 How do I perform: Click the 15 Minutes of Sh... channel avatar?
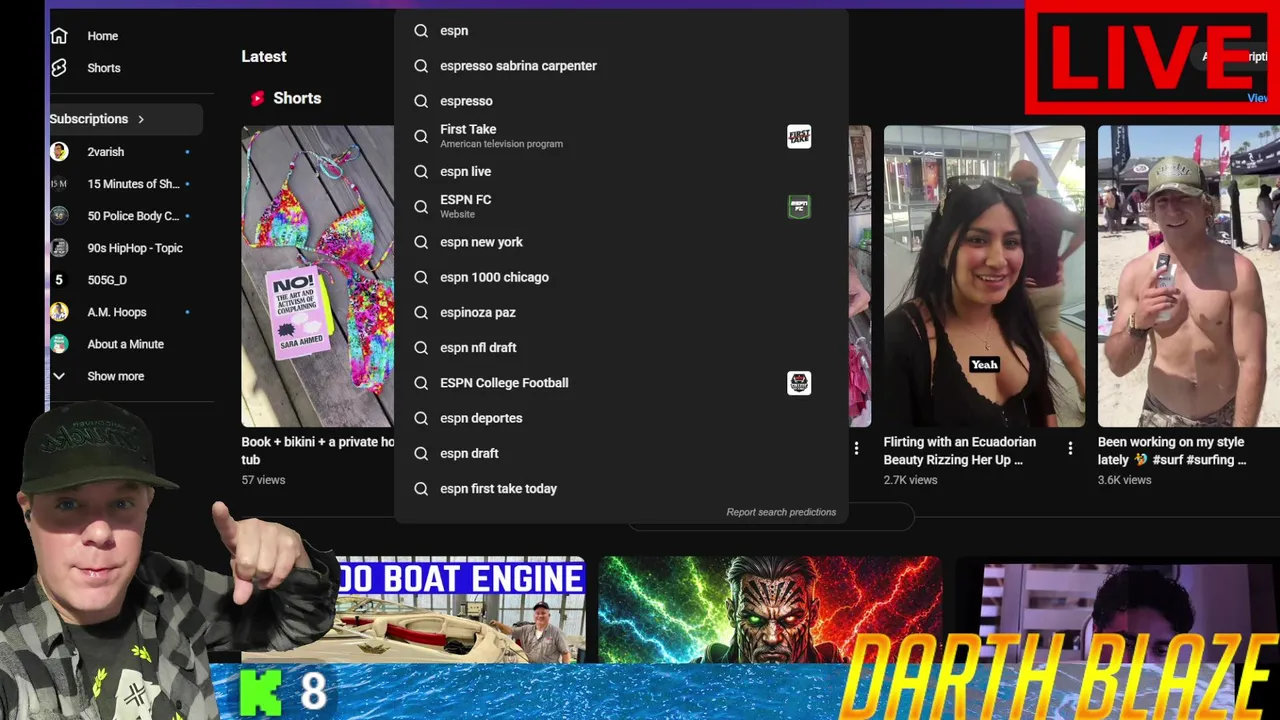pyautogui.click(x=59, y=184)
